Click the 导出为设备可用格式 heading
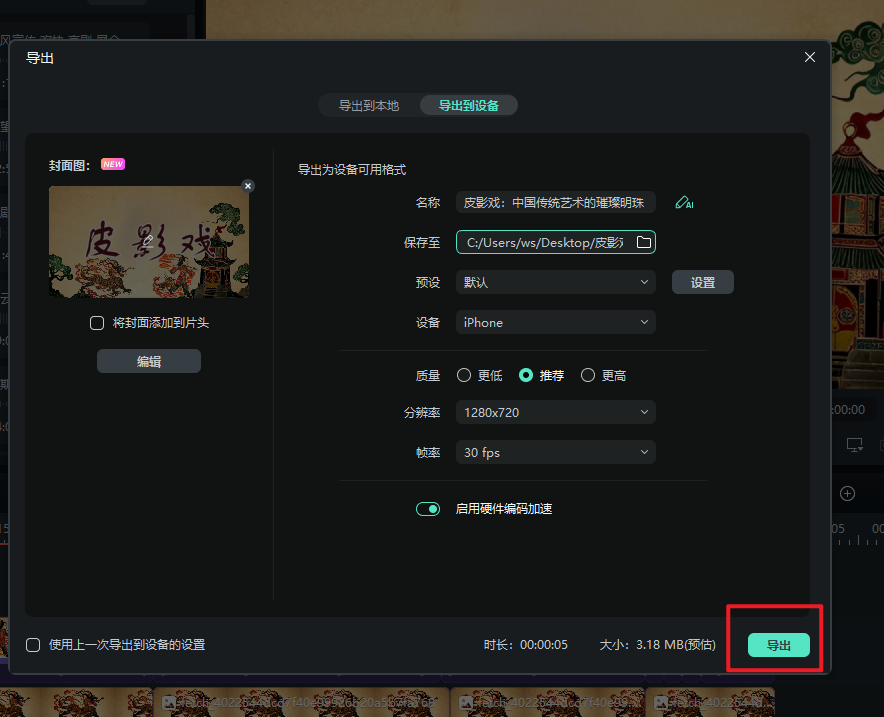884x717 pixels. click(x=352, y=170)
